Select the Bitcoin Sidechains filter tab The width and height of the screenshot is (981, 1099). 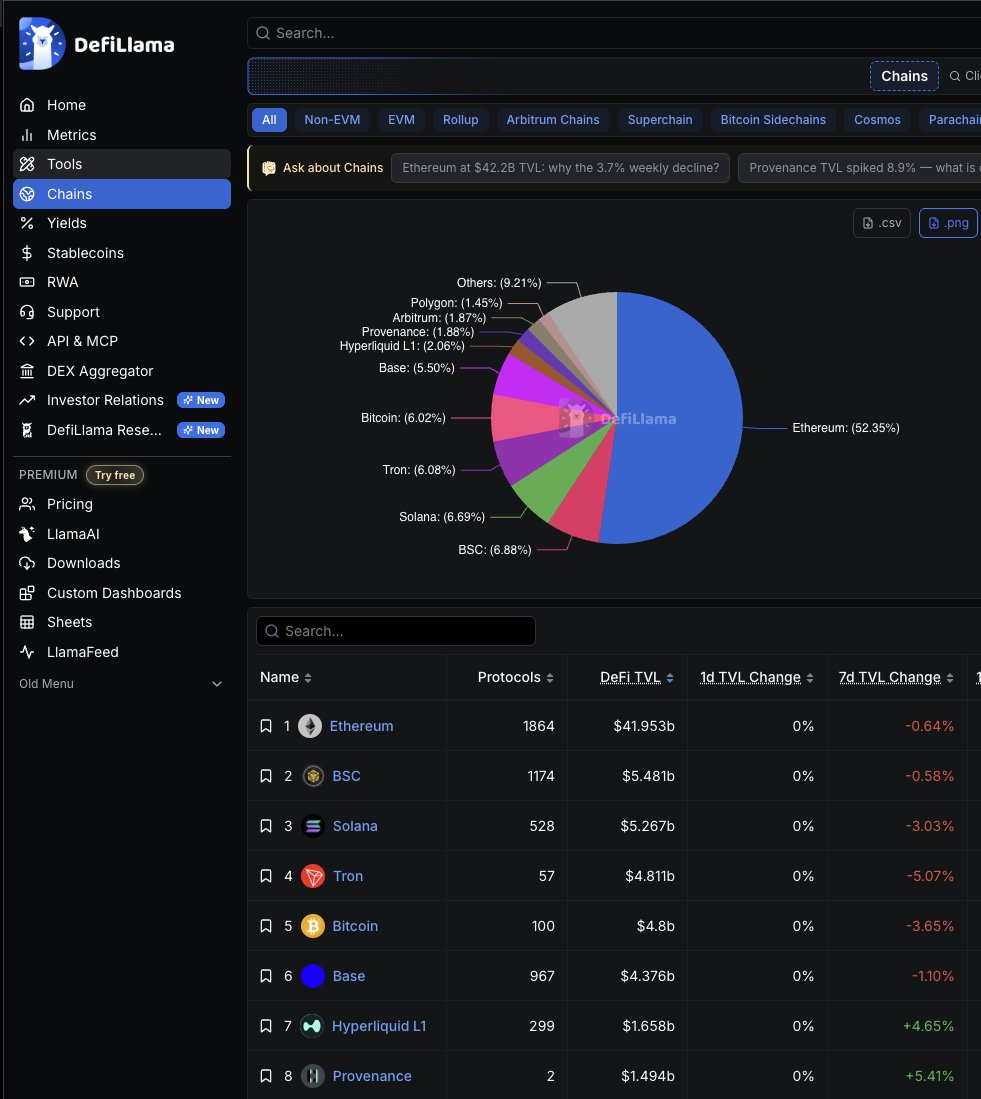[x=773, y=120]
